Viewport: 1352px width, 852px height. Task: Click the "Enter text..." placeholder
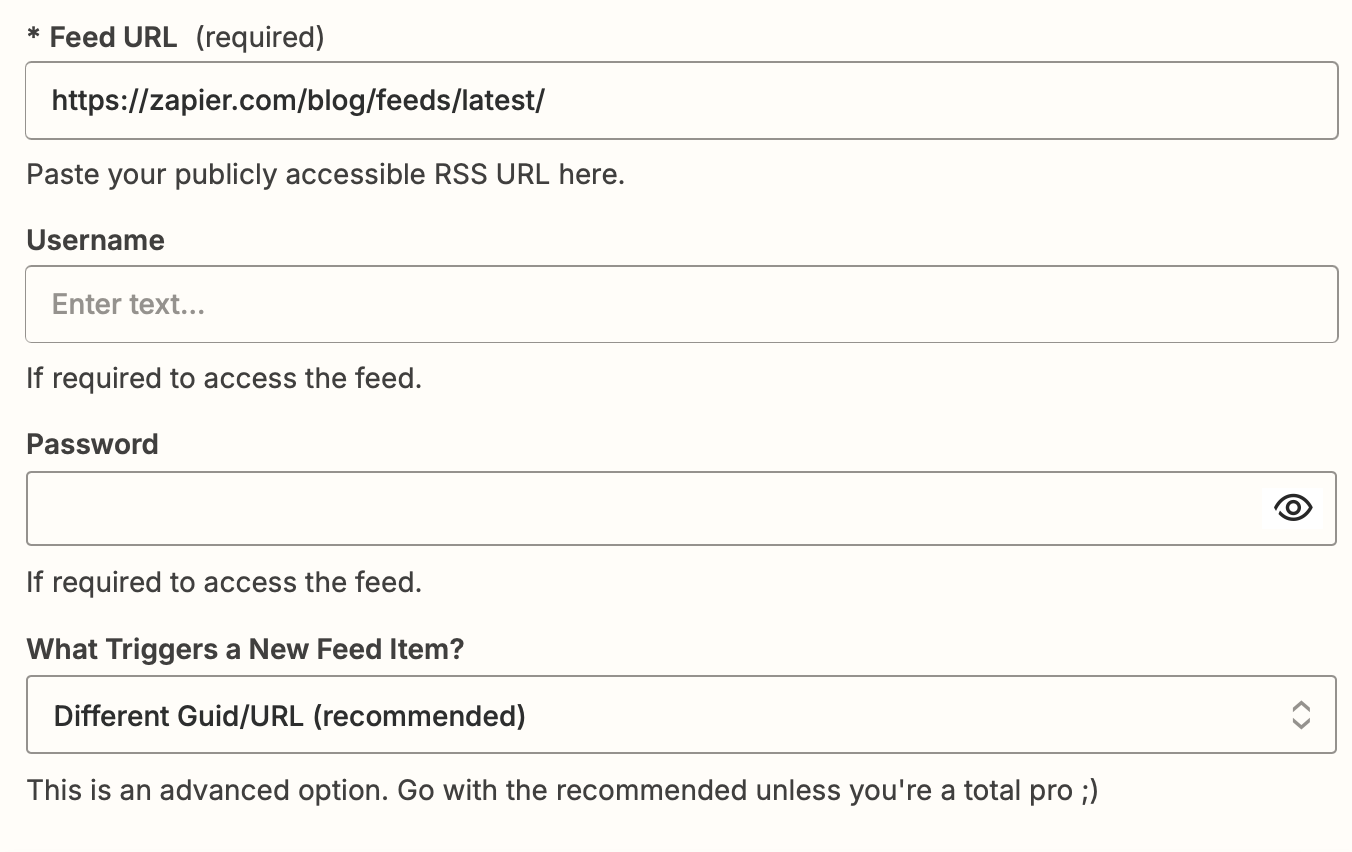128,304
